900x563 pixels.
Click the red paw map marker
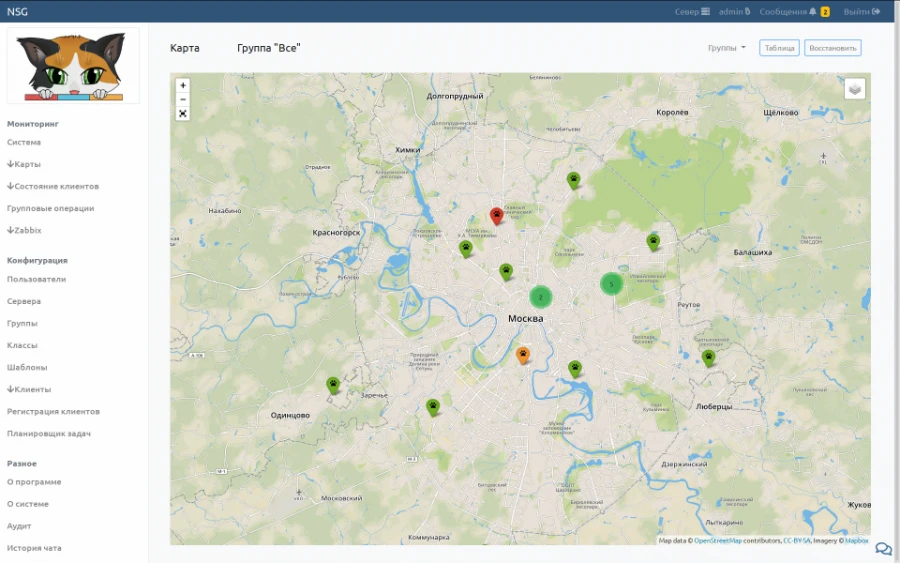496,214
